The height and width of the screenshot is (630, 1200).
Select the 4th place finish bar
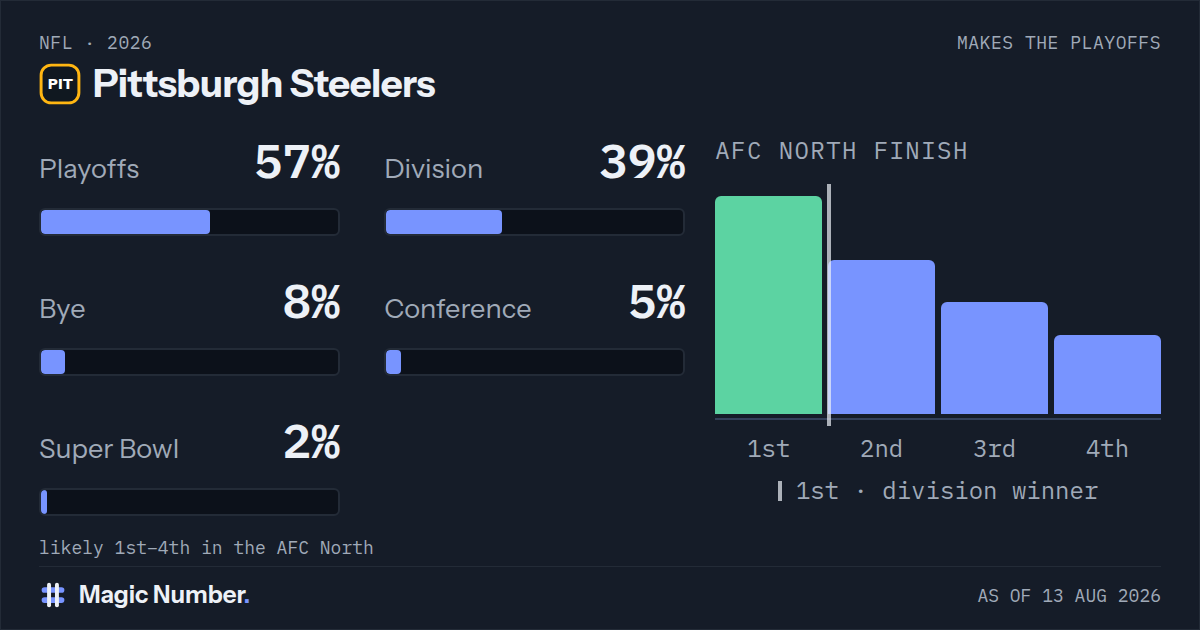click(x=1107, y=375)
